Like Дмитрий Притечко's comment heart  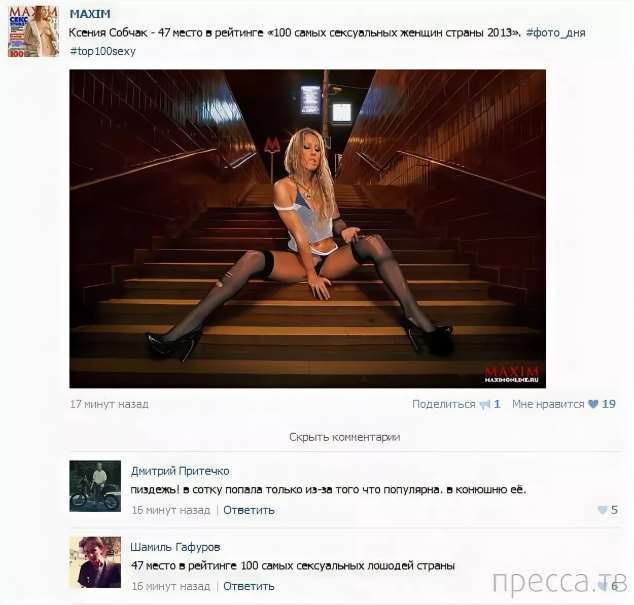(602, 510)
